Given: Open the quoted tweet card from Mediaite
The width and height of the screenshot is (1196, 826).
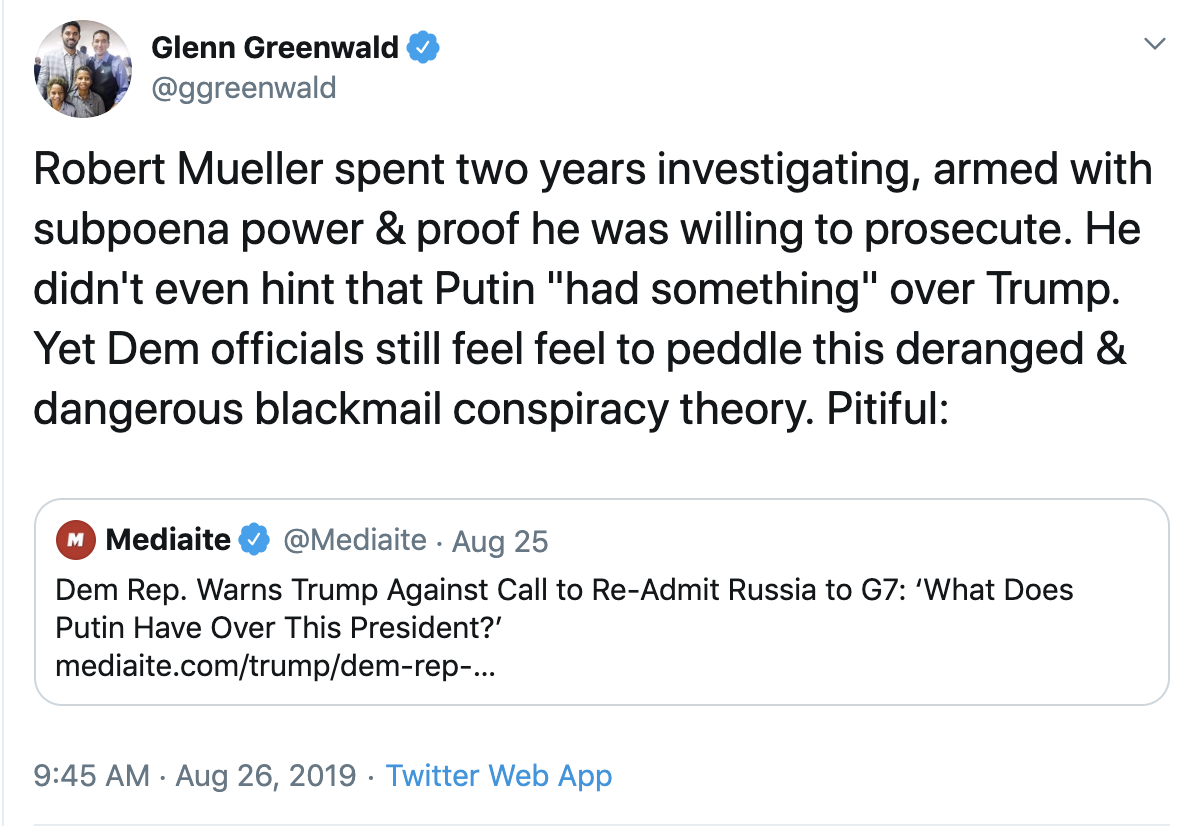Looking at the screenshot, I should click(x=602, y=602).
